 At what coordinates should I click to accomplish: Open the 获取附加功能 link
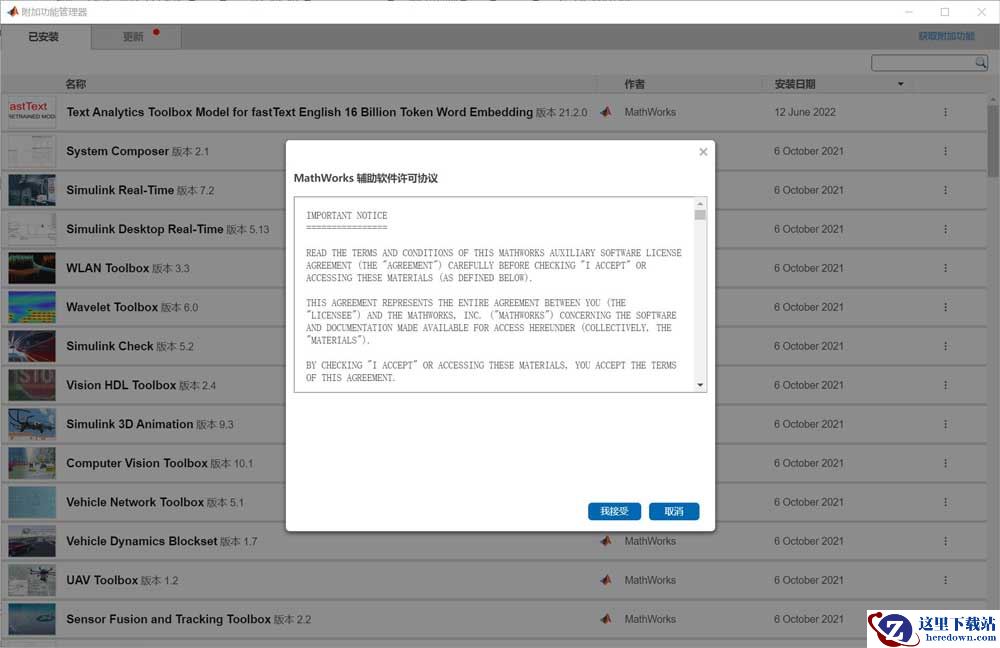point(946,36)
